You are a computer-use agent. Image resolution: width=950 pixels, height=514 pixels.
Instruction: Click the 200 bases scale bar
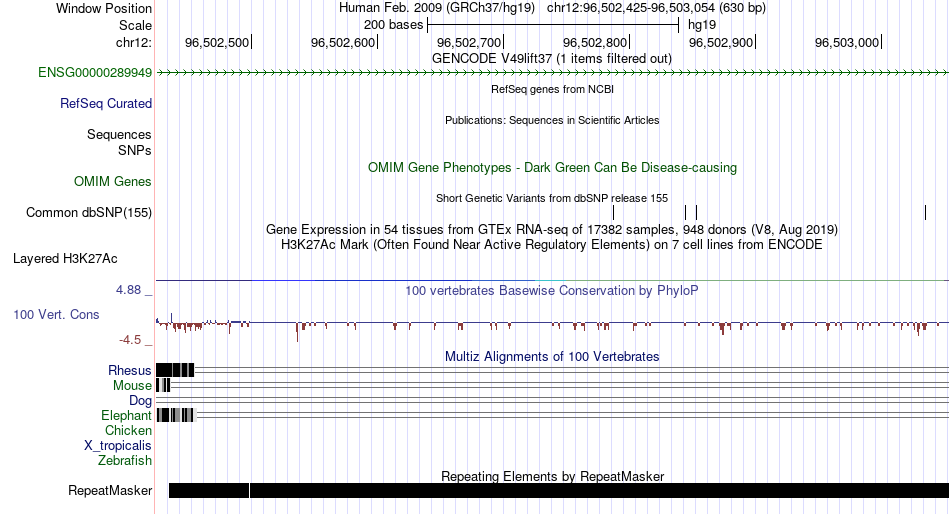553,25
